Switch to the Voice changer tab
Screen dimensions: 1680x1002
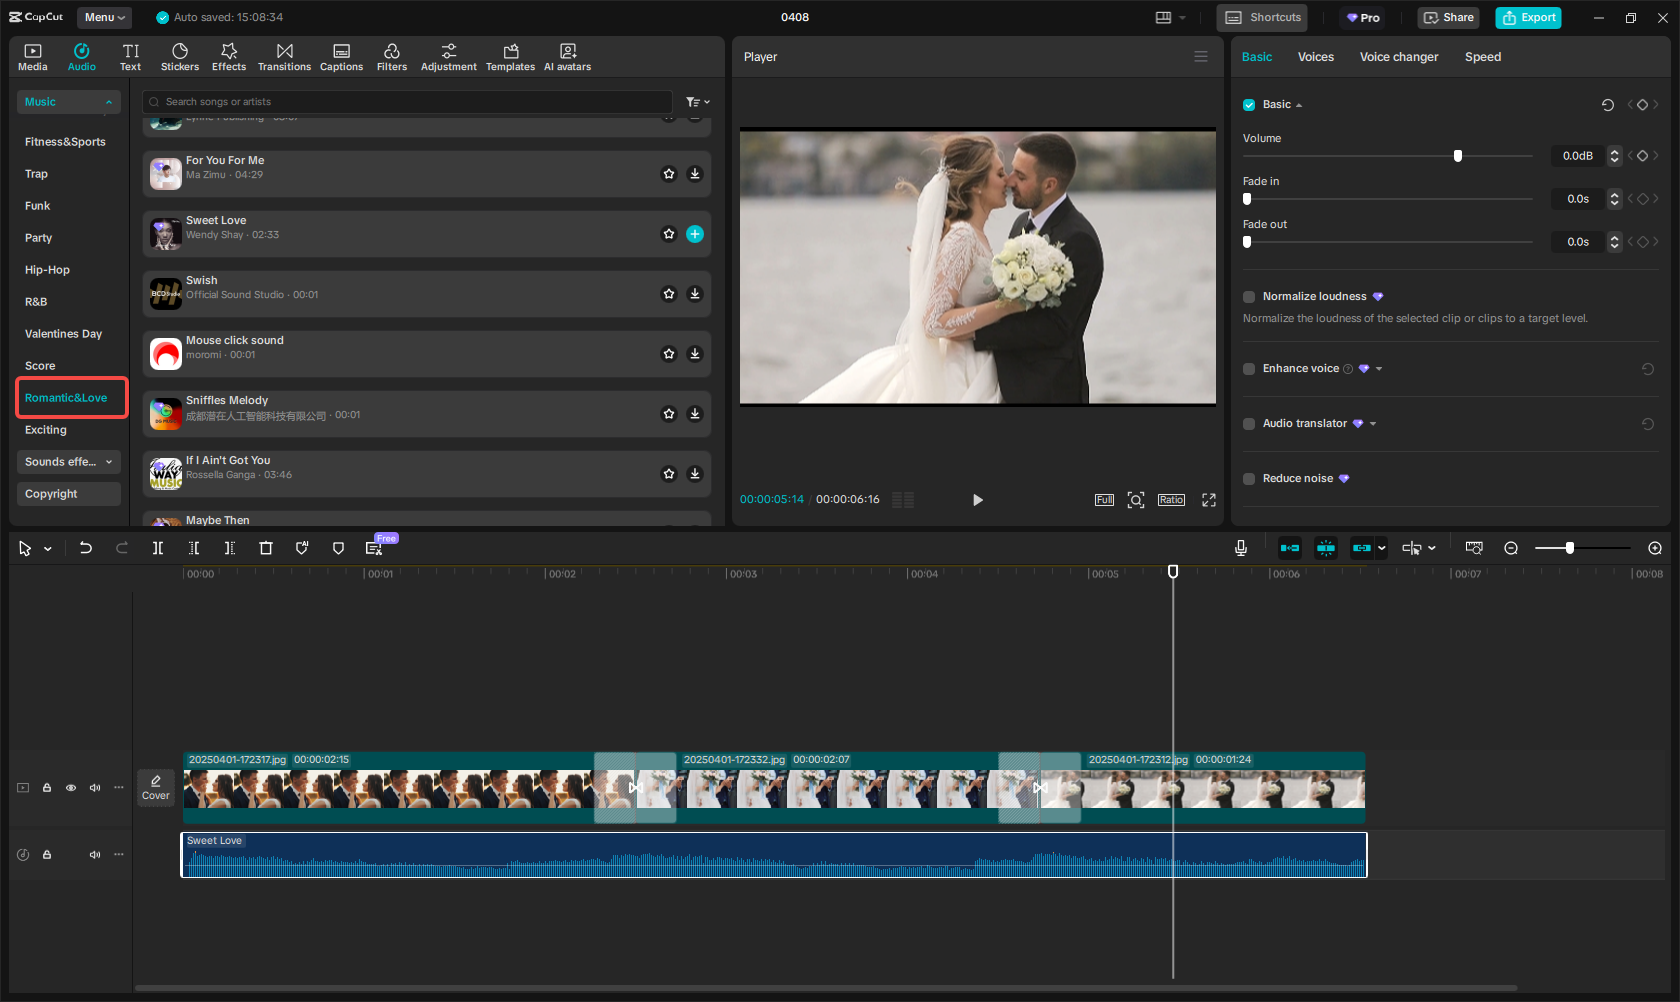(1398, 57)
